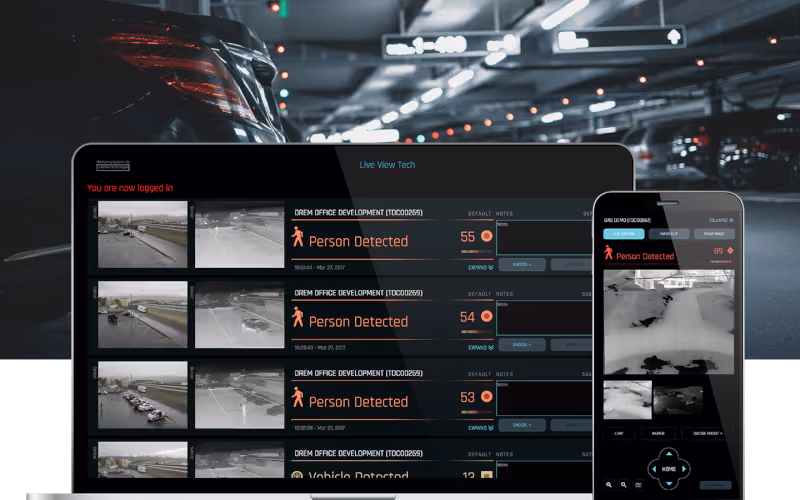Click the orange circle indicator beside 55

487,236
